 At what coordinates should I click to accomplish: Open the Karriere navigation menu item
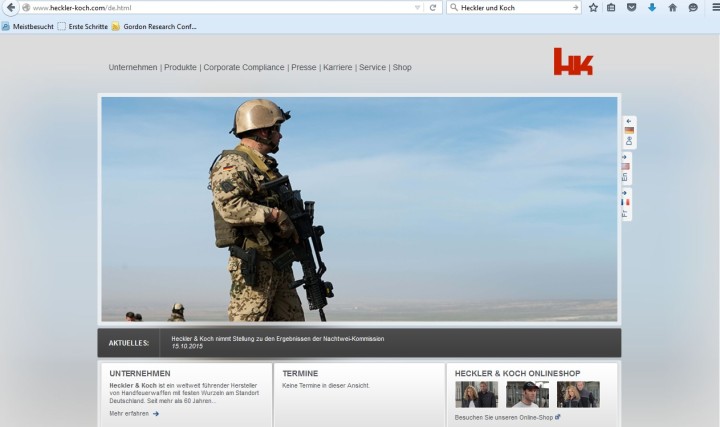pyautogui.click(x=337, y=67)
